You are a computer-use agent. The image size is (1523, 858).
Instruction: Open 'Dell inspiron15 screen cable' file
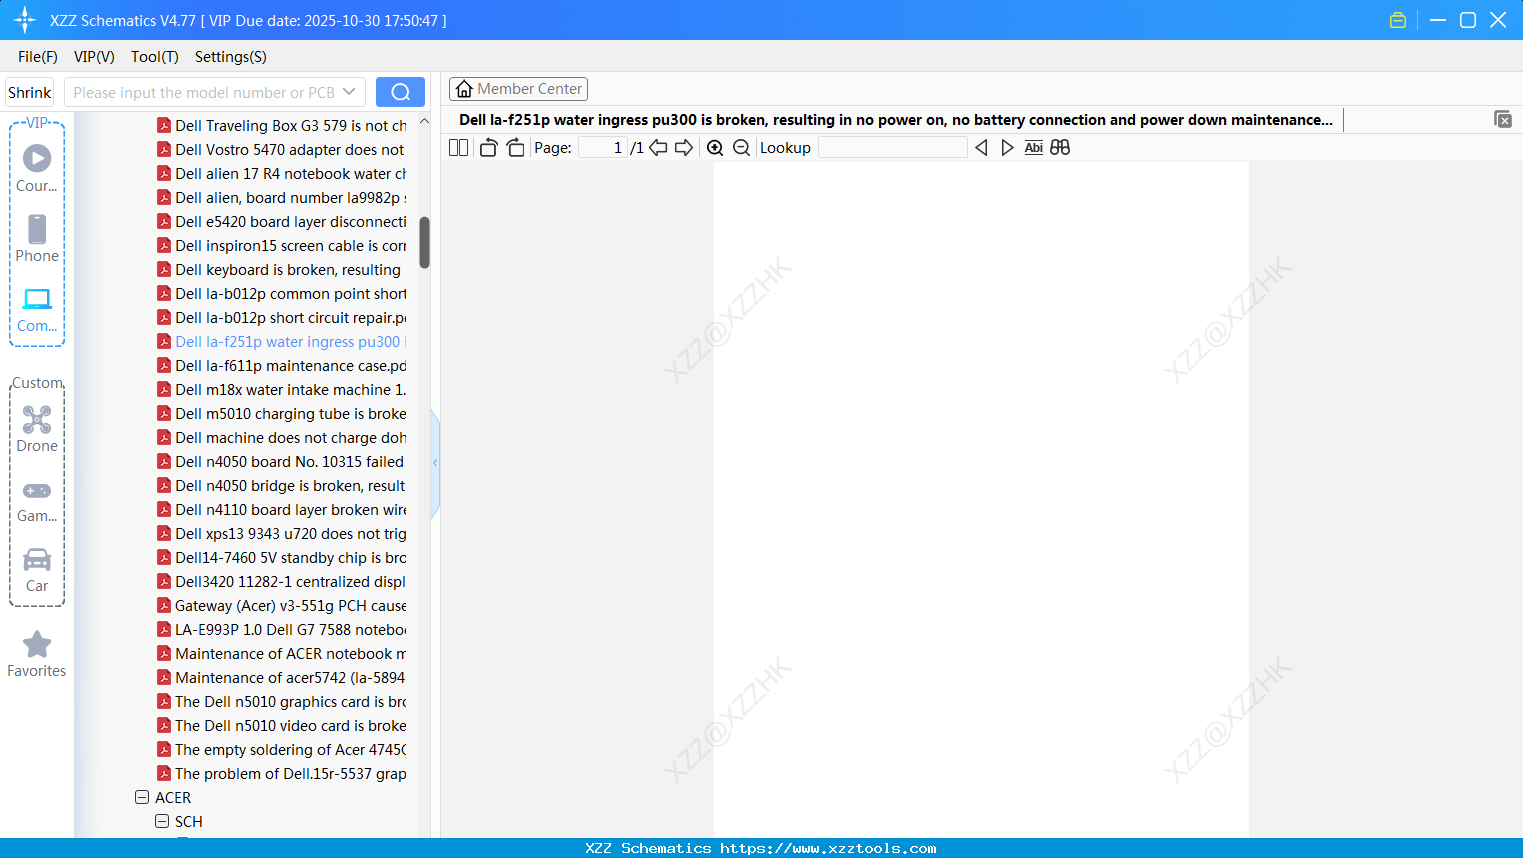[x=282, y=246]
